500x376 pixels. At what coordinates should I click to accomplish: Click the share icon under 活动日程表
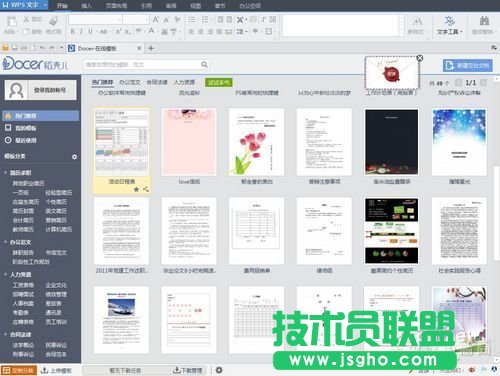(146, 189)
